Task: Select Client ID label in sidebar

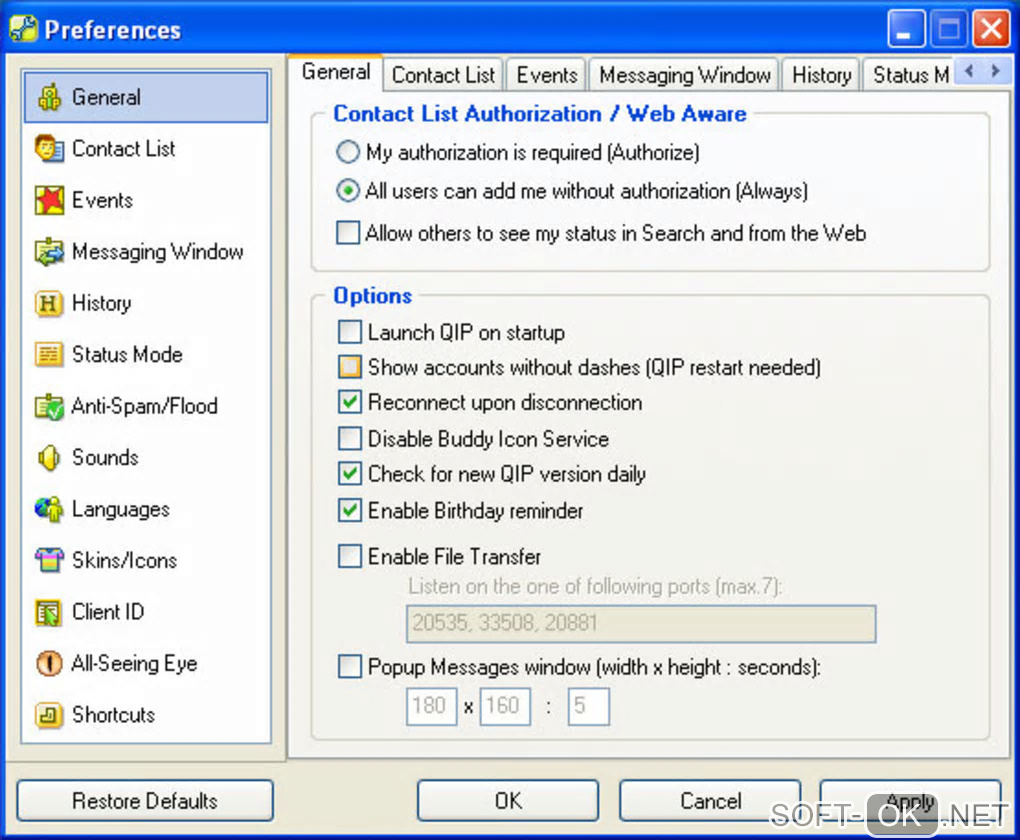Action: coord(108,612)
